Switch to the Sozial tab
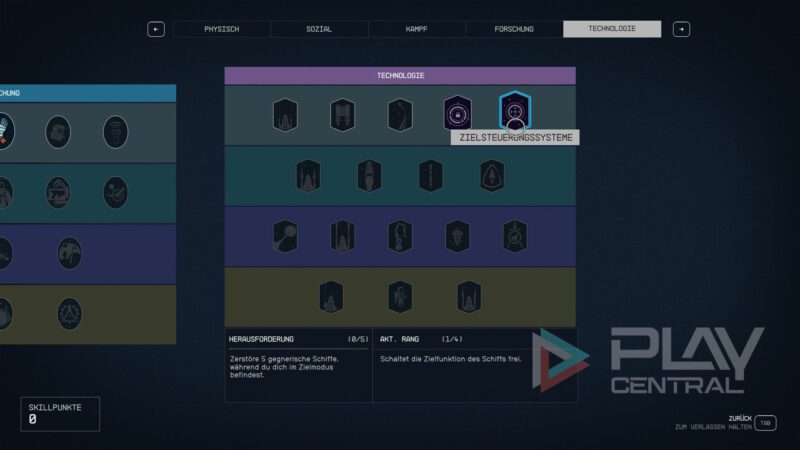This screenshot has height=450, width=800. coord(319,29)
